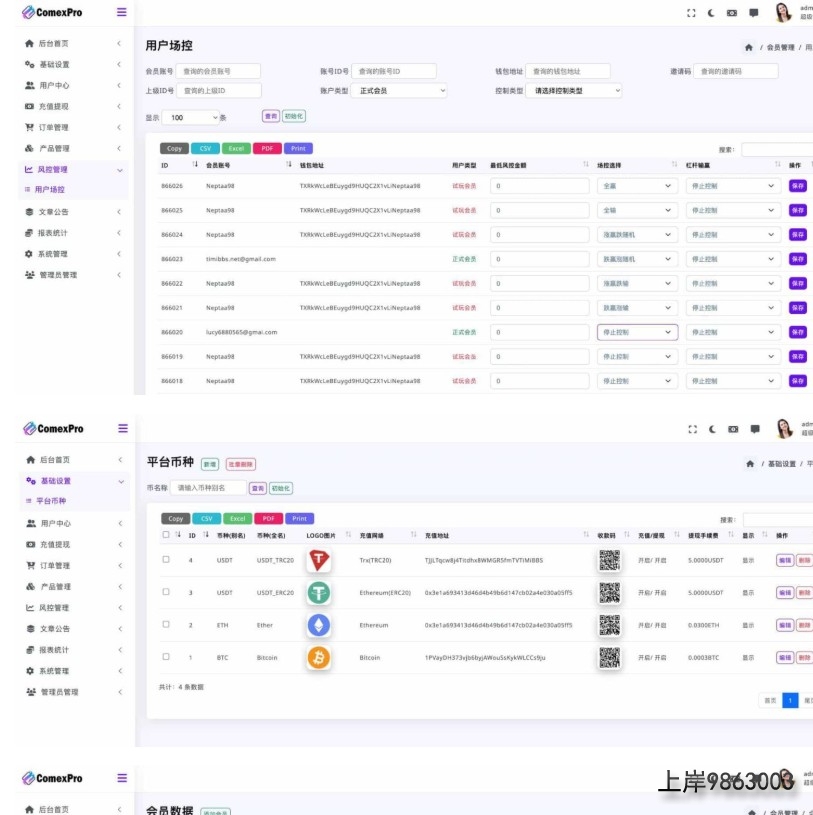
Task: Select 平台币种 submenu item in sidebar
Action: tap(51, 501)
